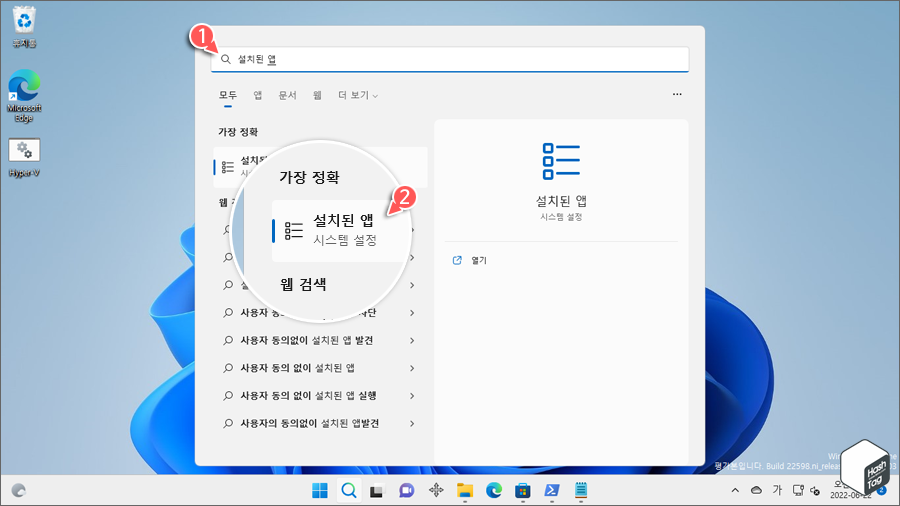The image size is (900, 506).
Task: Open the Windows Start button
Action: click(320, 491)
